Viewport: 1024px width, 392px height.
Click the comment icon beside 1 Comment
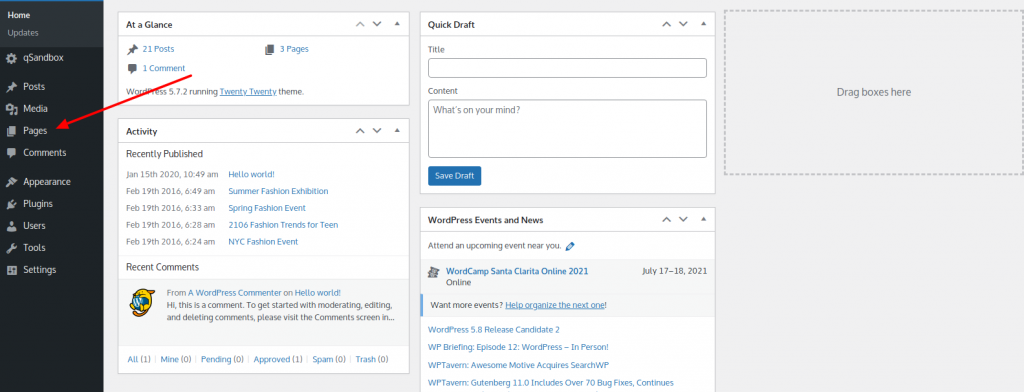pos(133,68)
